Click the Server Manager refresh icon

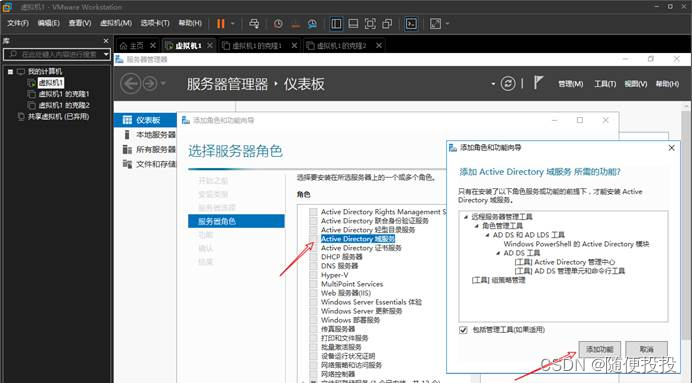(x=508, y=83)
